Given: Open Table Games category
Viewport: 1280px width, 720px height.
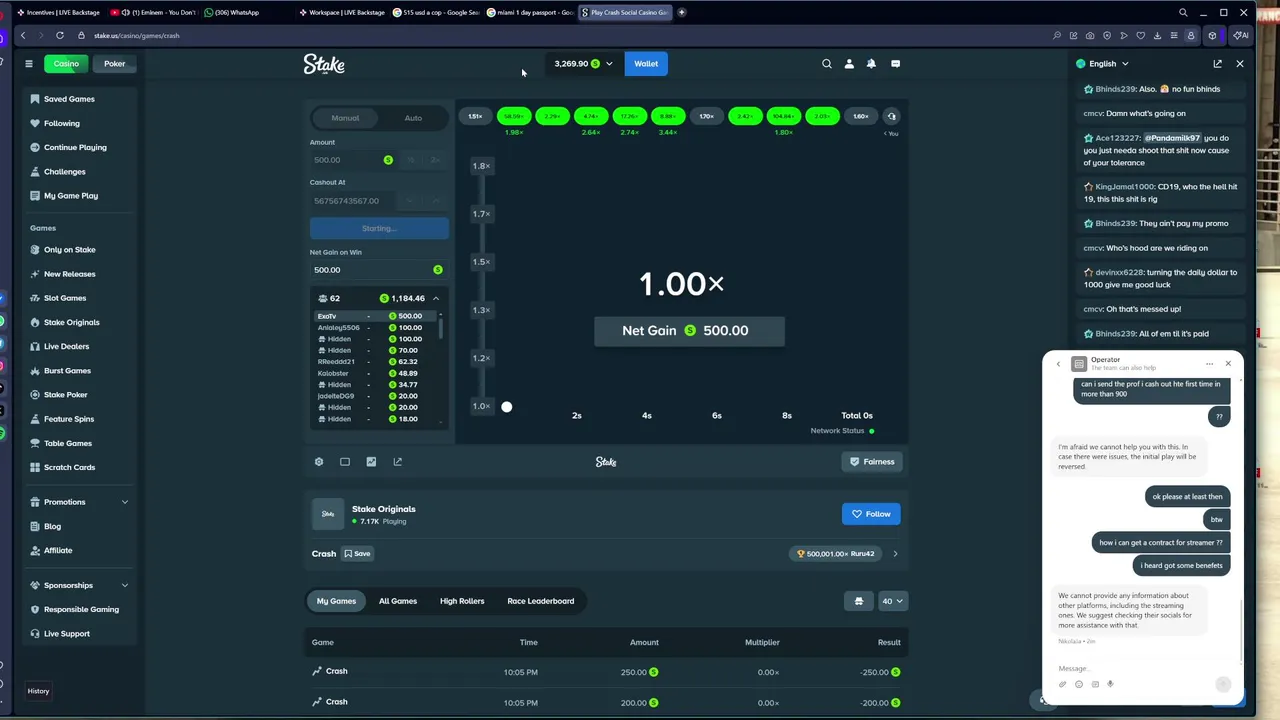Looking at the screenshot, I should [67, 443].
